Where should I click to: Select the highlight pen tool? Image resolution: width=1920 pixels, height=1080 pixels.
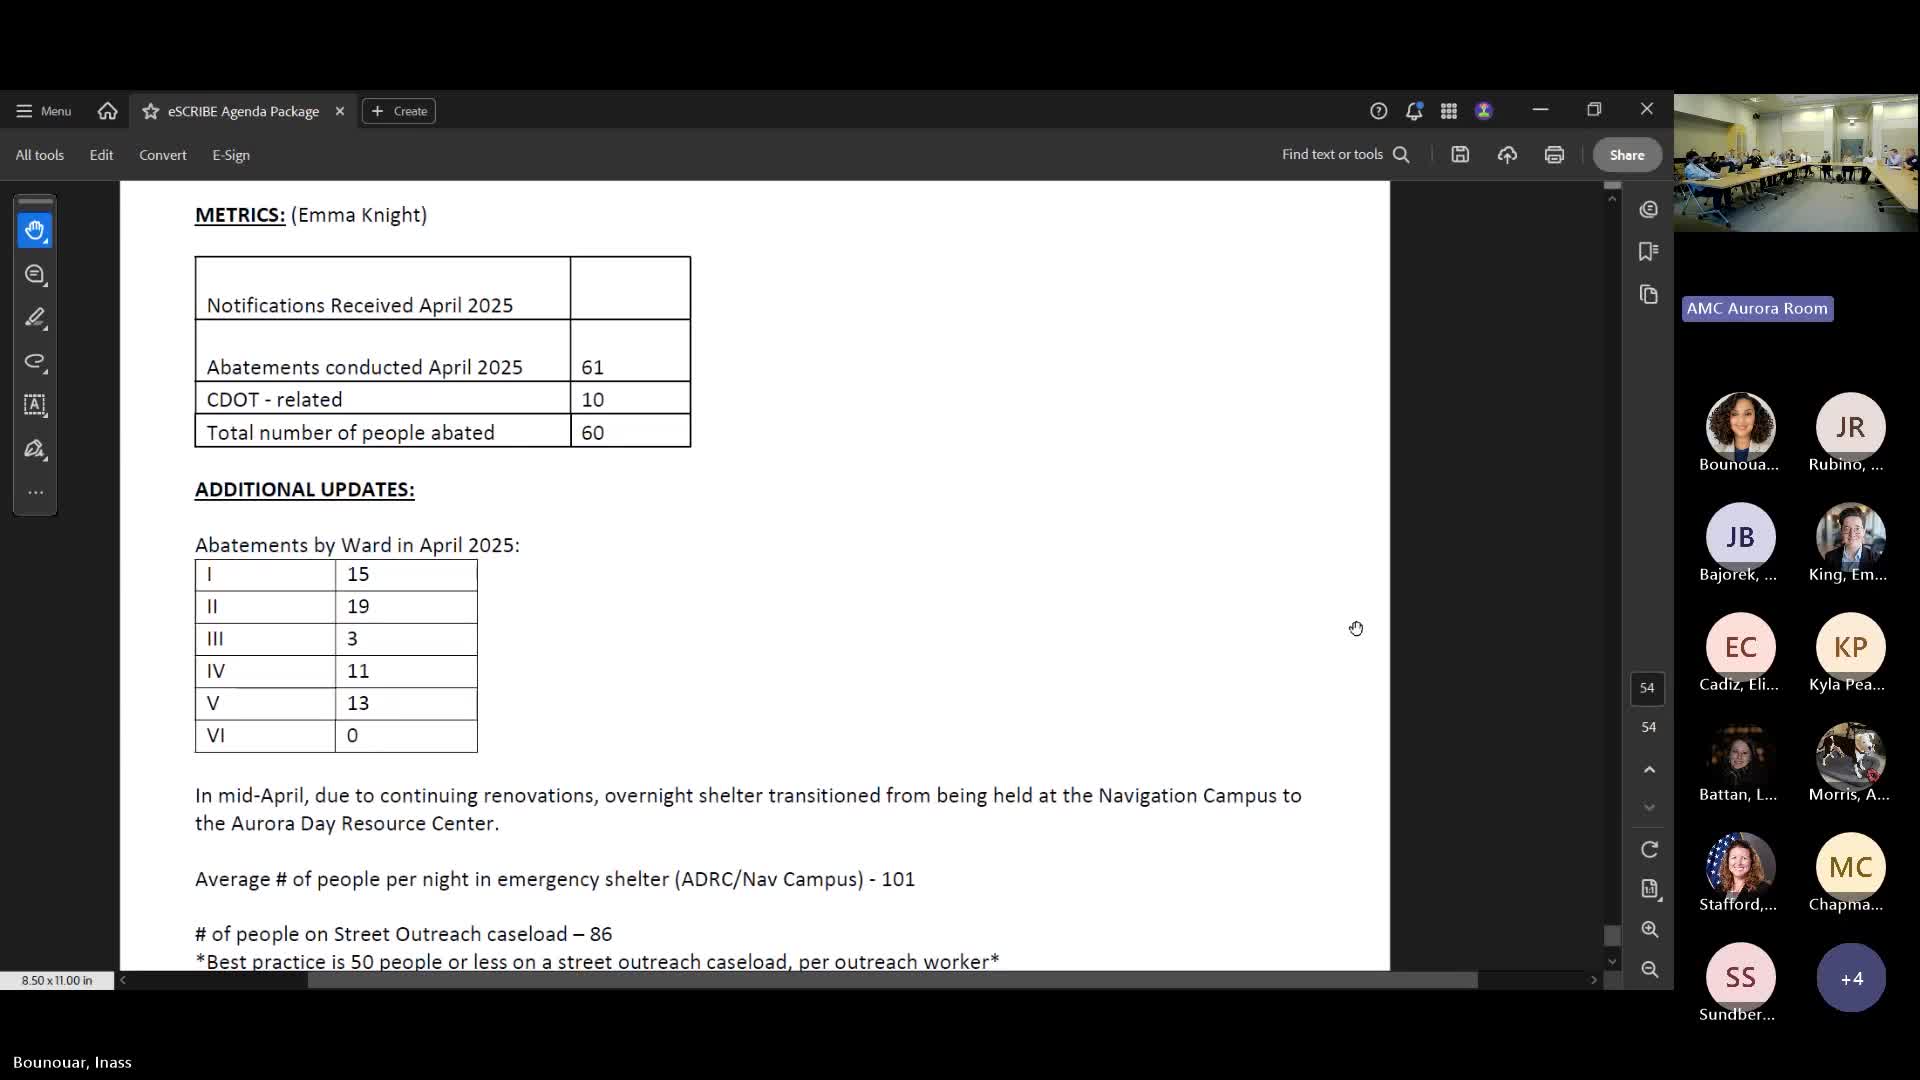coord(35,318)
